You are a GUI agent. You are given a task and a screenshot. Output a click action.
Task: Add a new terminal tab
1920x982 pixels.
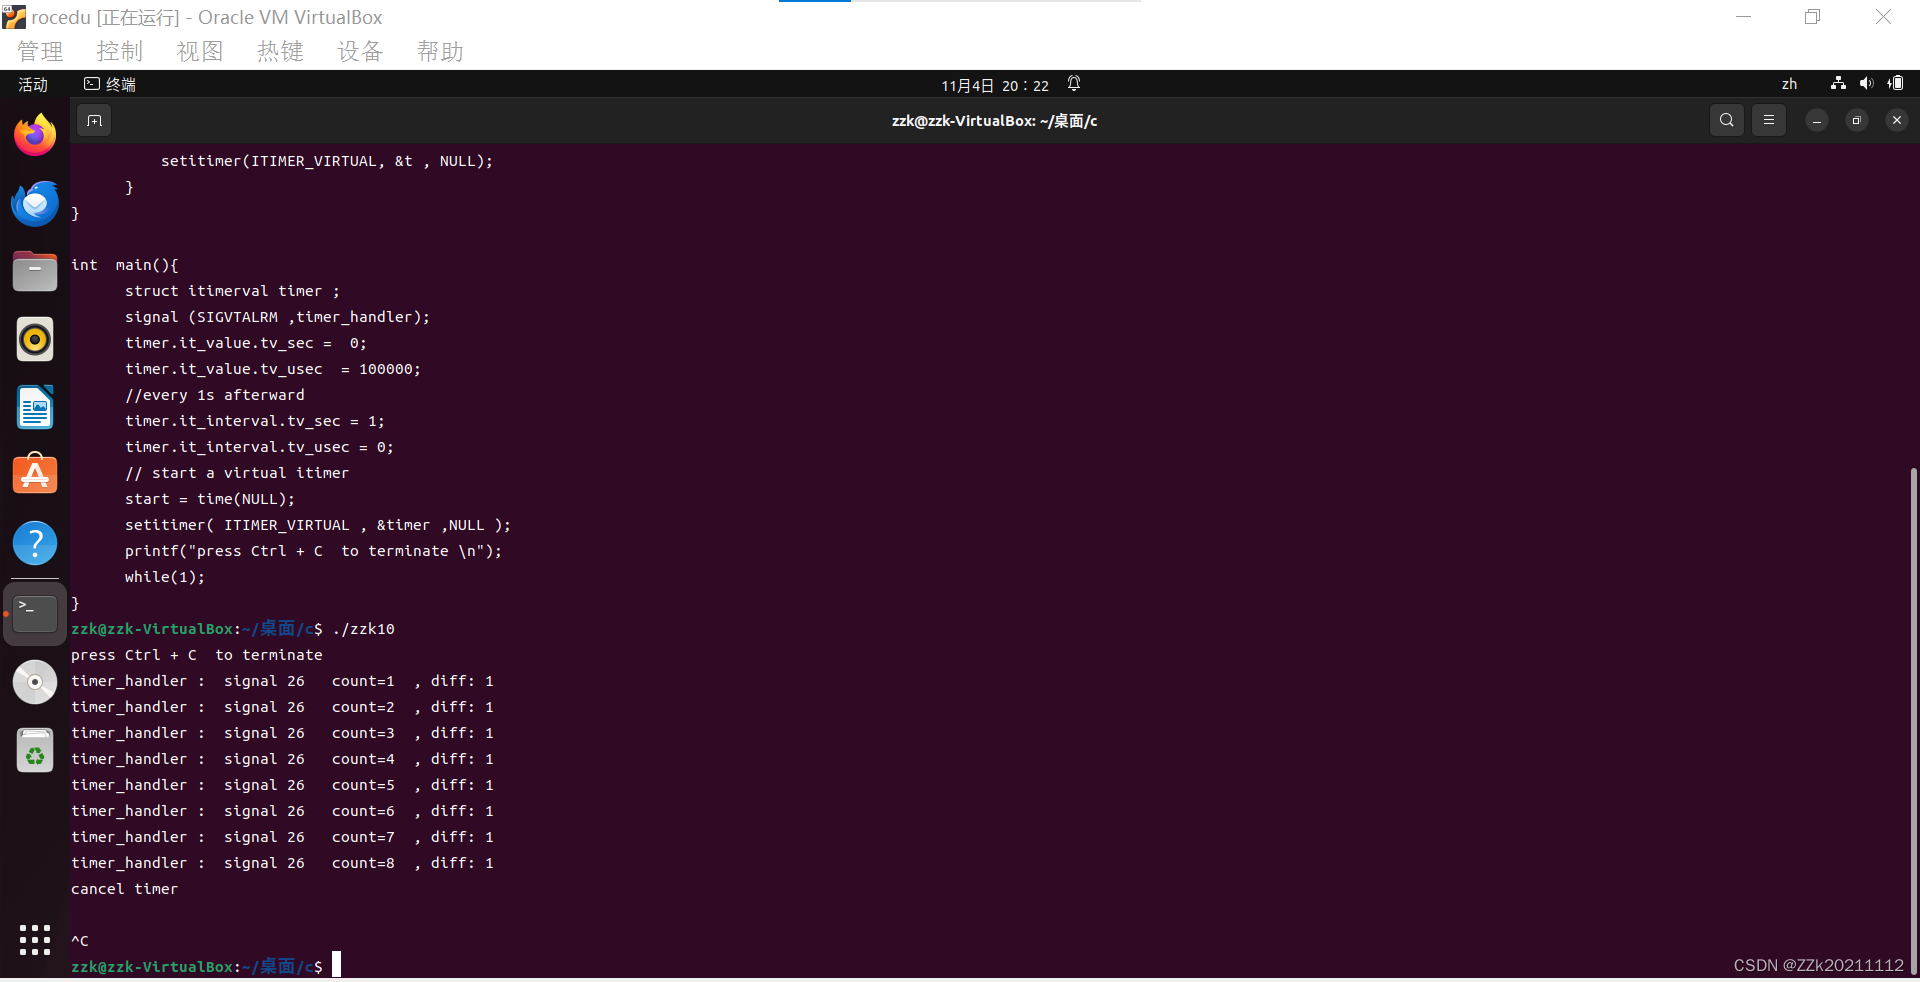94,121
